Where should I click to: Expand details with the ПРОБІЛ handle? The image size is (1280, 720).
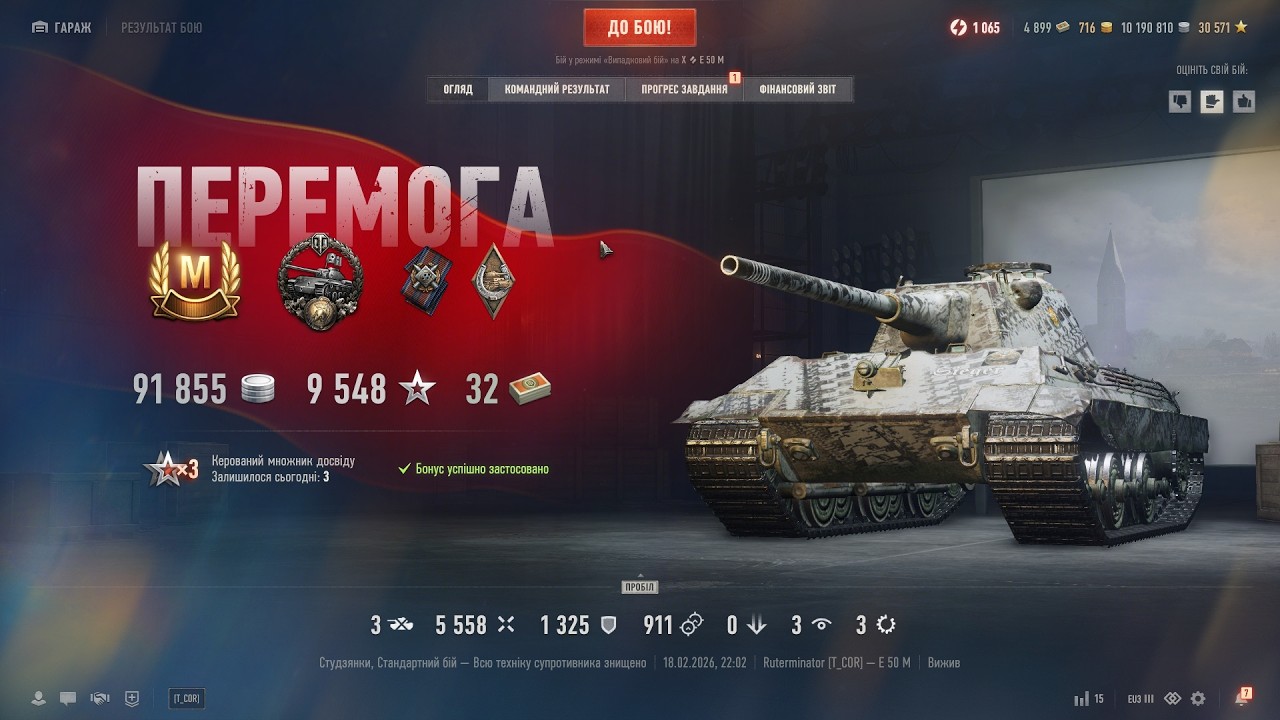640,587
